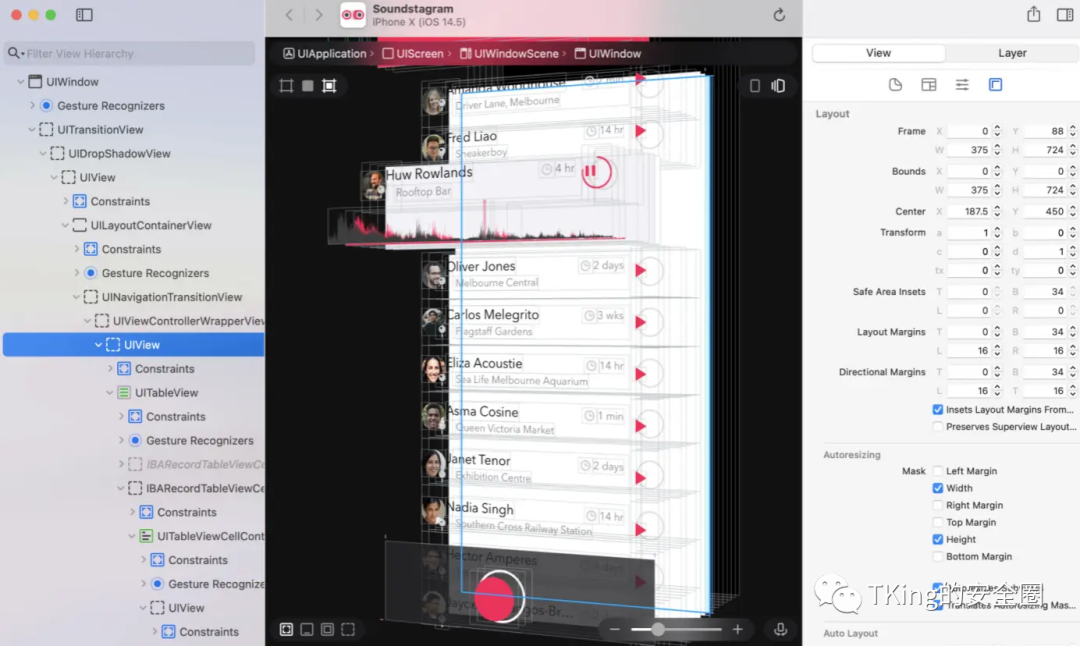Click the search magnifier in filter field

(14, 53)
